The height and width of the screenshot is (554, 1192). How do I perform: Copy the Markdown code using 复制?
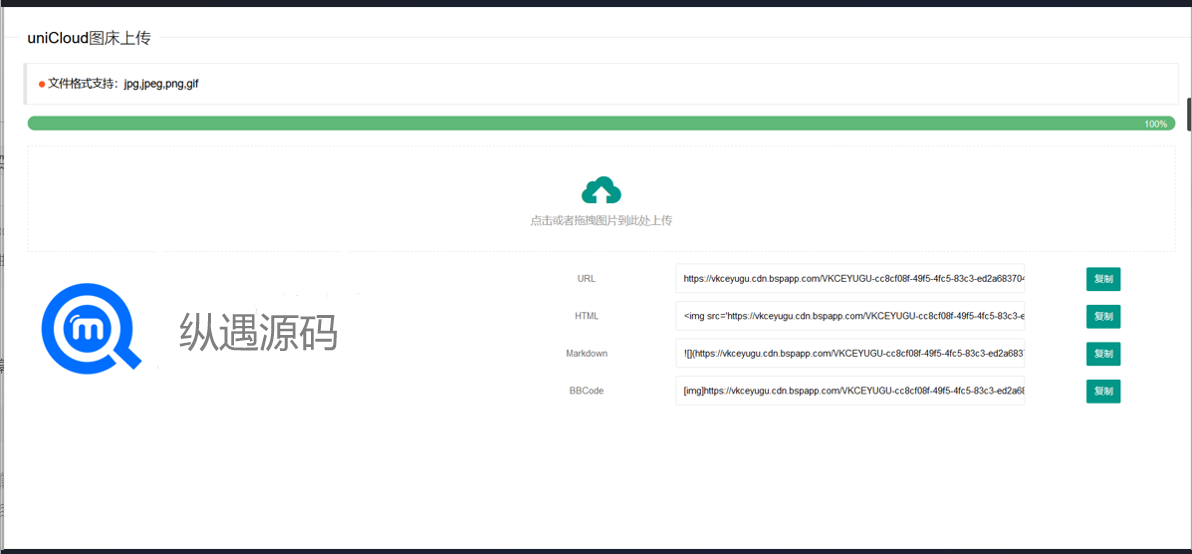click(1103, 354)
